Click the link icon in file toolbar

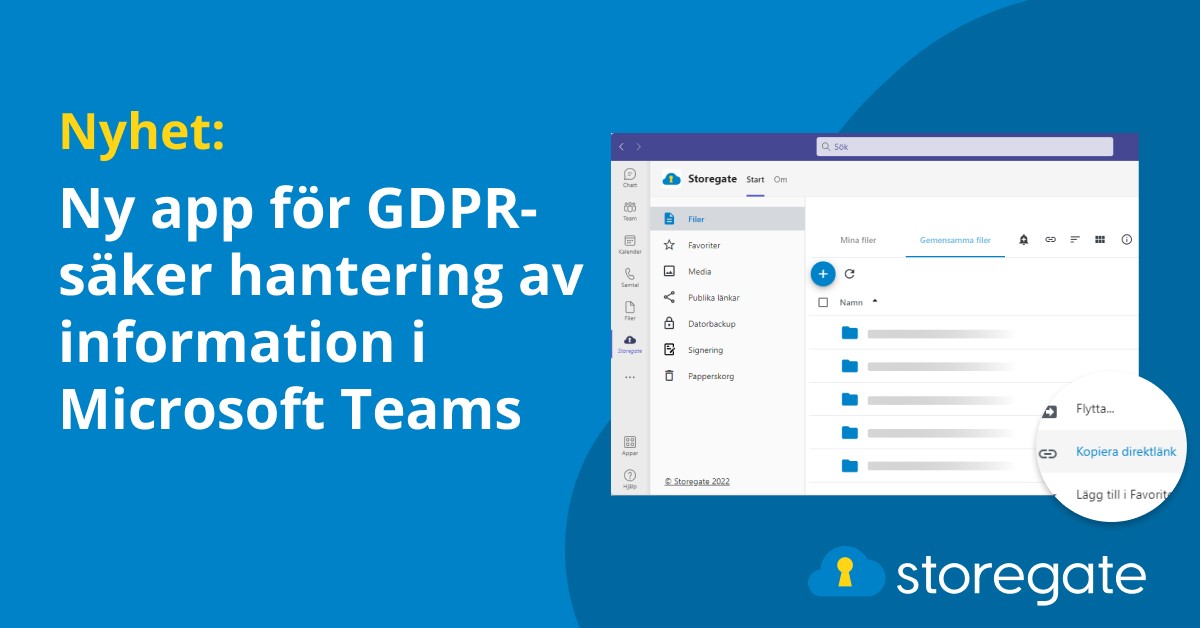click(1050, 239)
